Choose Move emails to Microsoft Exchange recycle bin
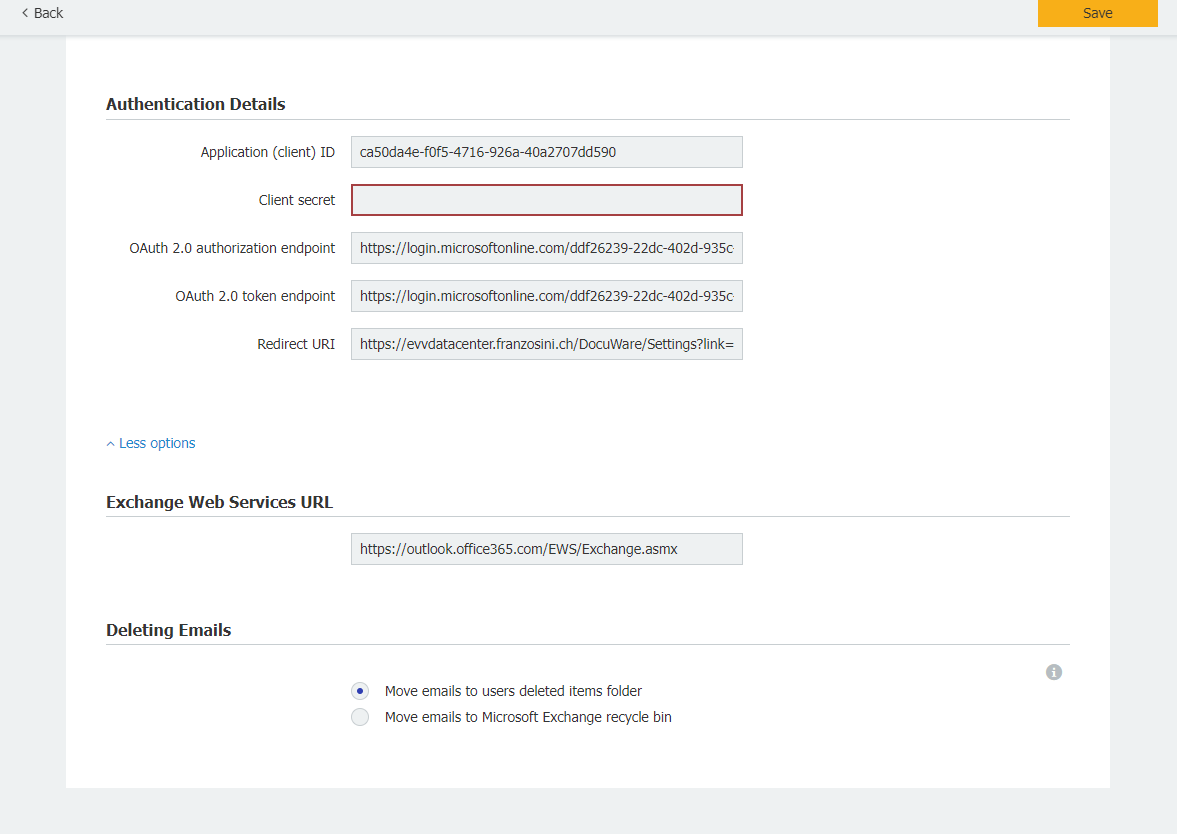The width and height of the screenshot is (1177, 834). pyautogui.click(x=360, y=717)
